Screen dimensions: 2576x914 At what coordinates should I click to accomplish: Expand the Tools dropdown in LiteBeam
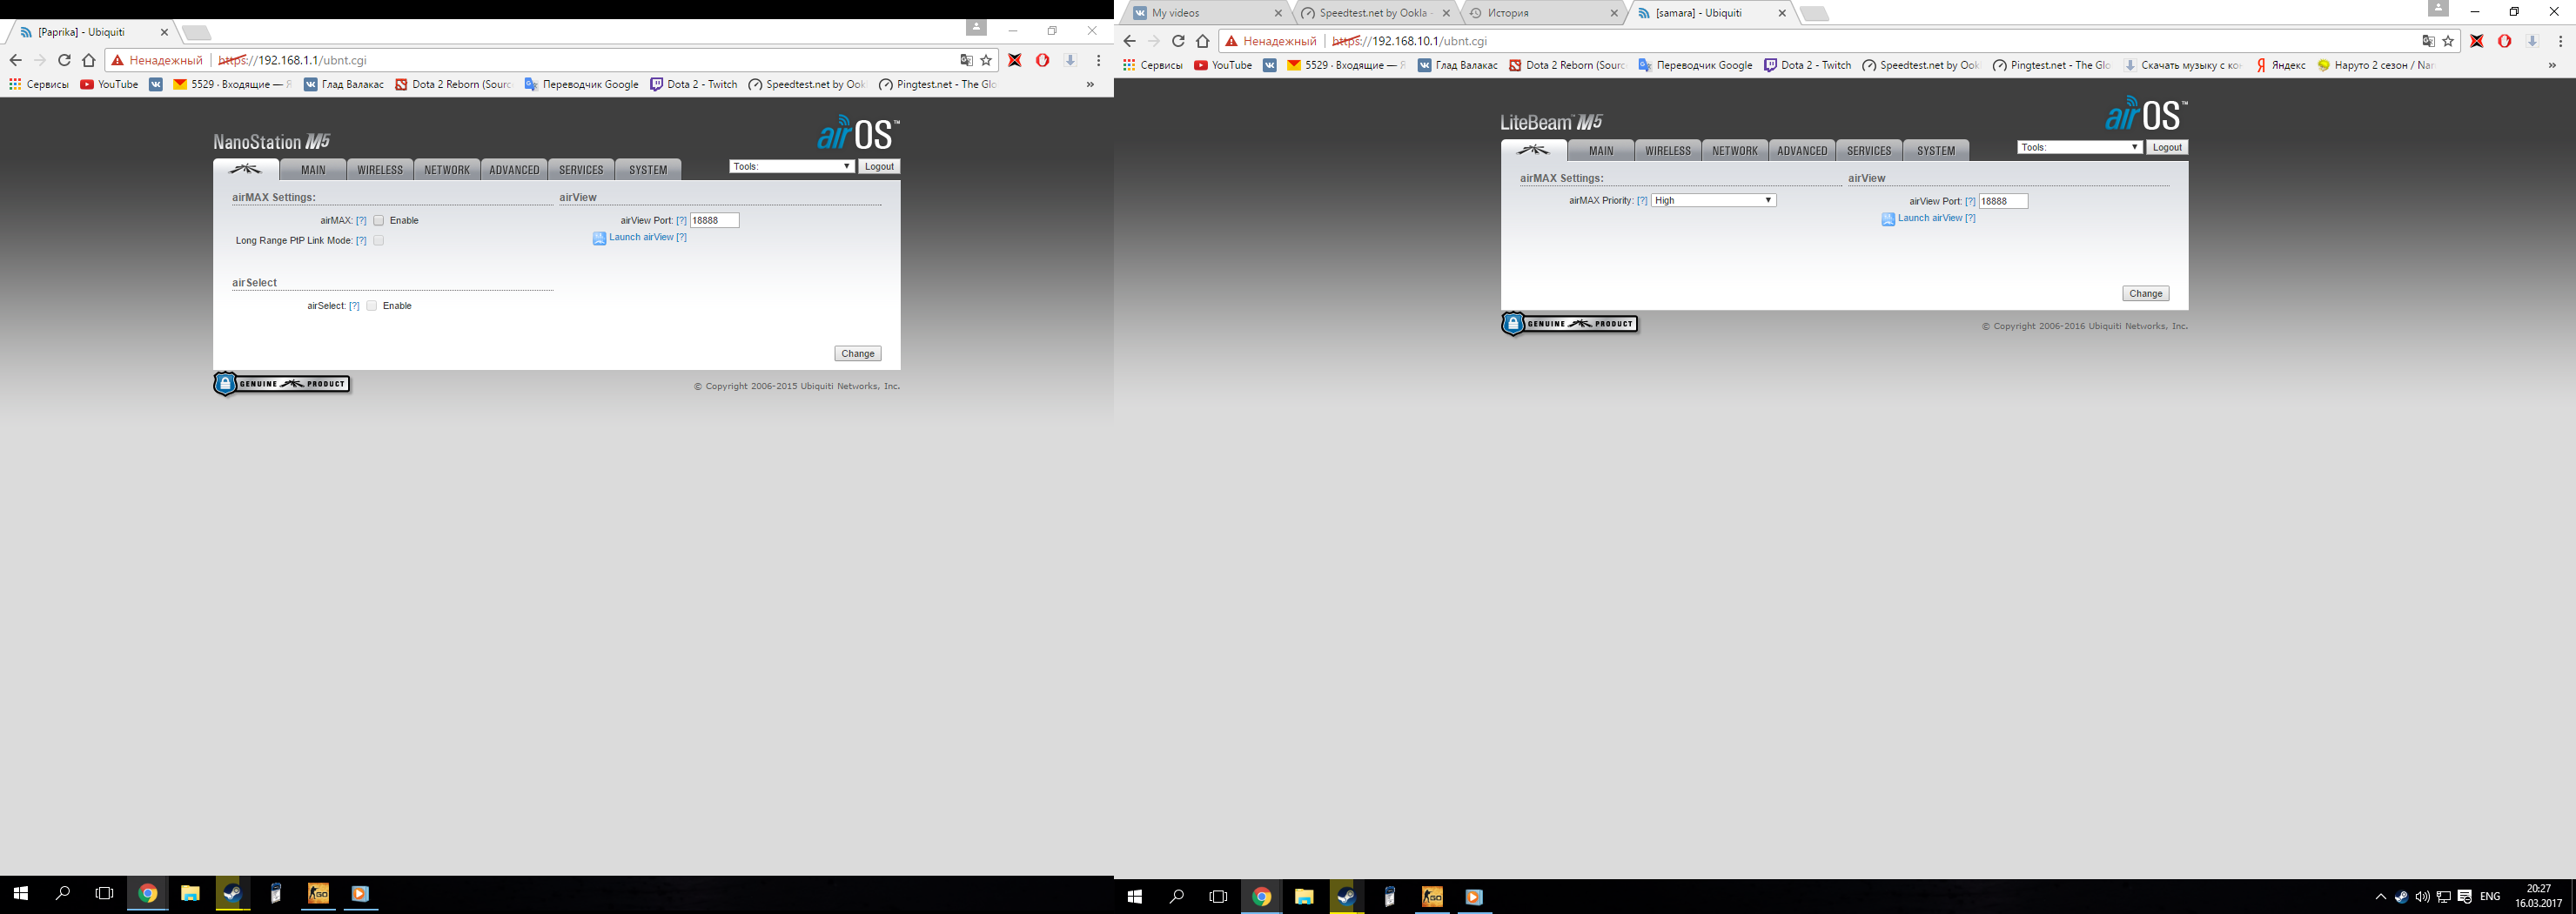(2078, 148)
